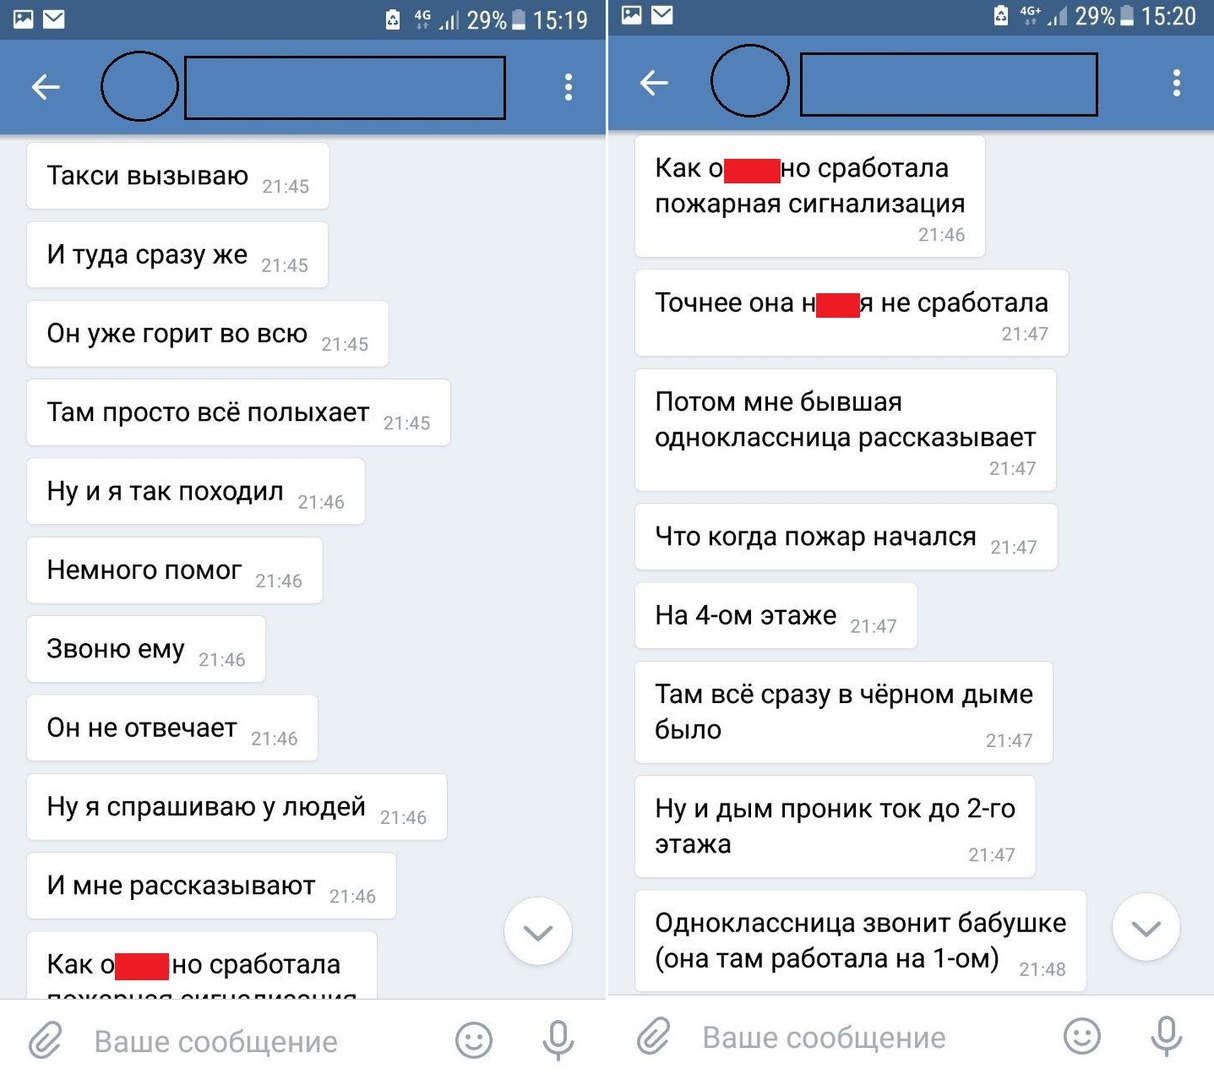This screenshot has height=1080, width=1214.
Task: Open contact name box in left header
Action: coord(345,88)
